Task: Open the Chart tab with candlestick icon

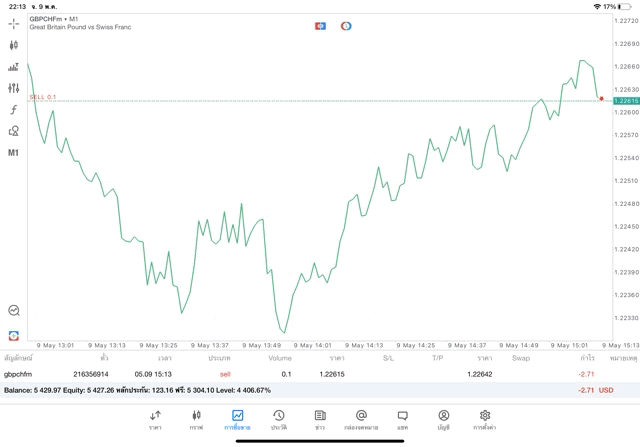Action: (196, 420)
